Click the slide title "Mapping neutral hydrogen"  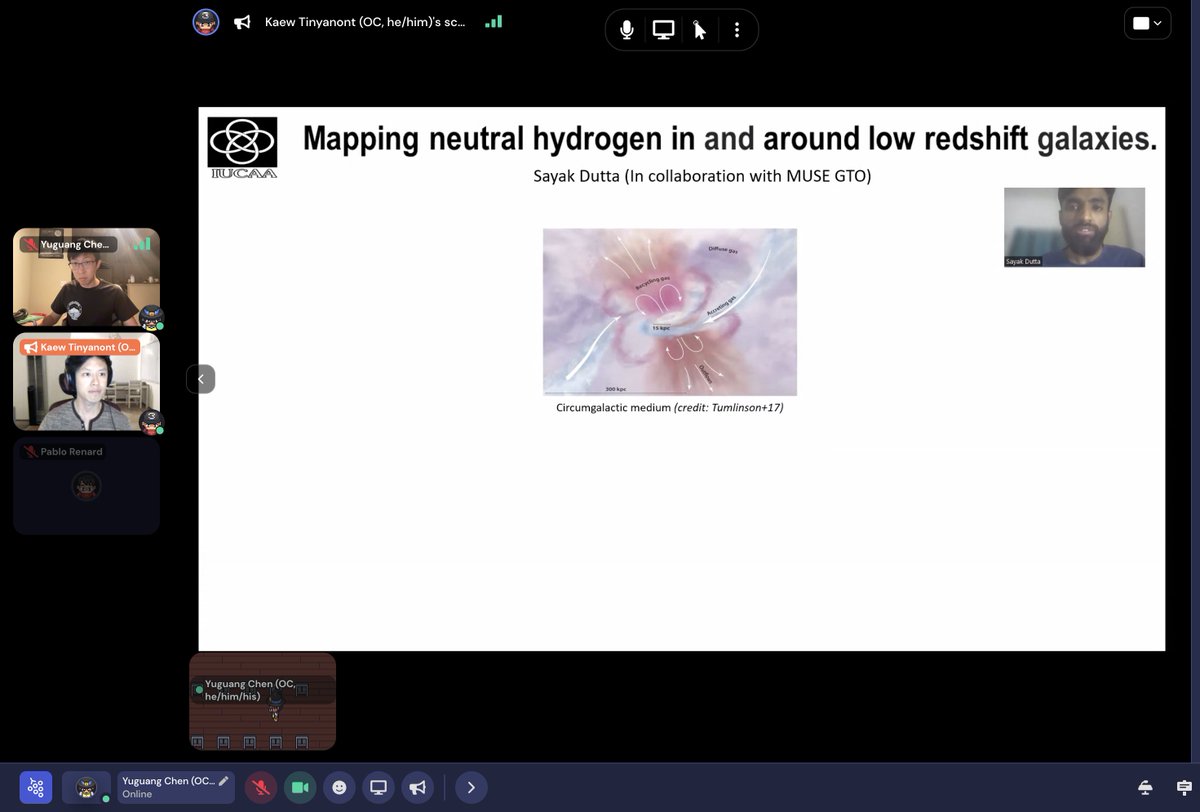point(730,139)
